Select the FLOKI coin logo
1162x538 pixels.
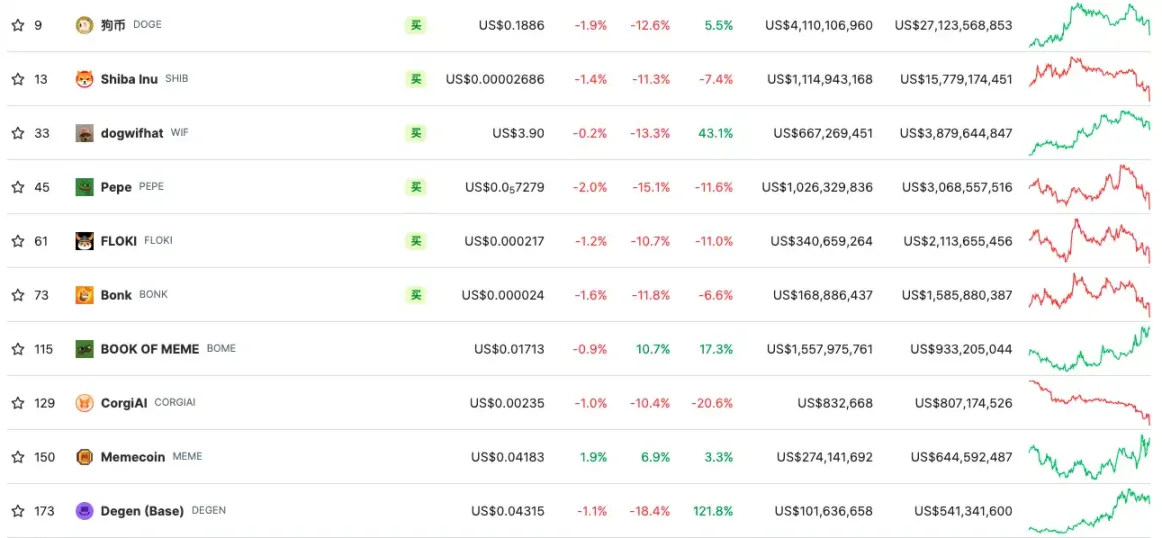tap(84, 241)
